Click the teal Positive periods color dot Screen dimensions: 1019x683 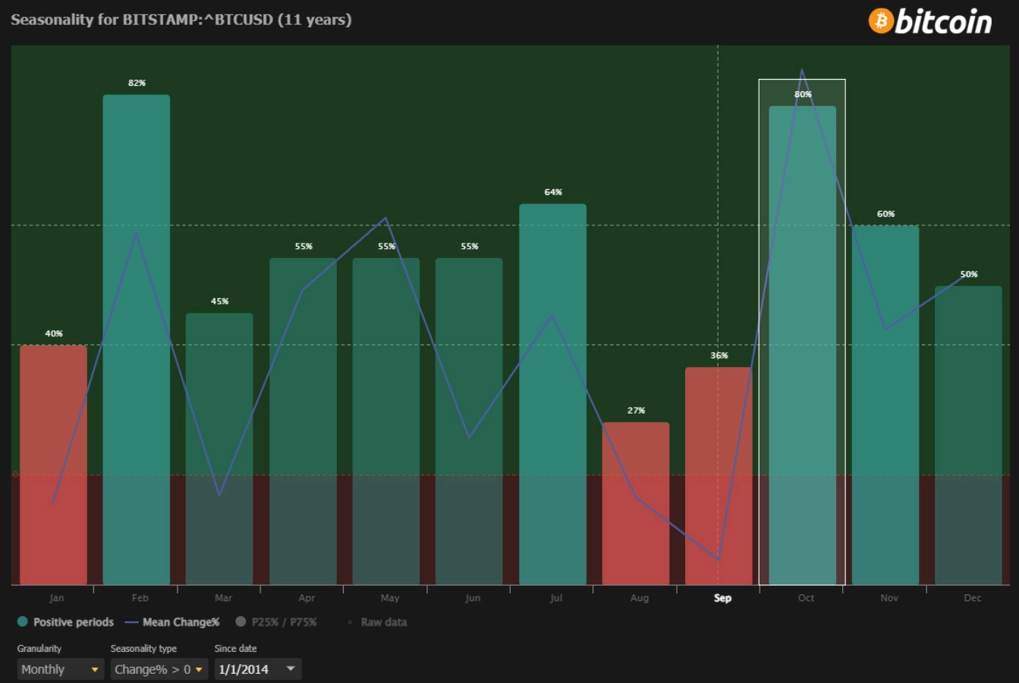point(23,622)
